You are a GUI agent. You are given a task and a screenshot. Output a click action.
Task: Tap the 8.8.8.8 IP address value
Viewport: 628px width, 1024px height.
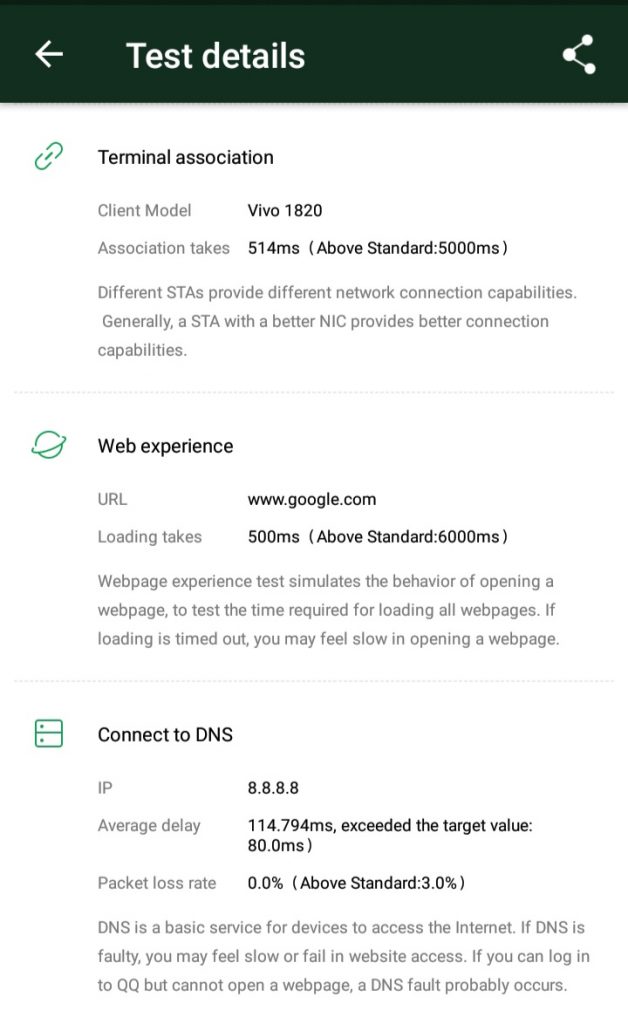[273, 788]
